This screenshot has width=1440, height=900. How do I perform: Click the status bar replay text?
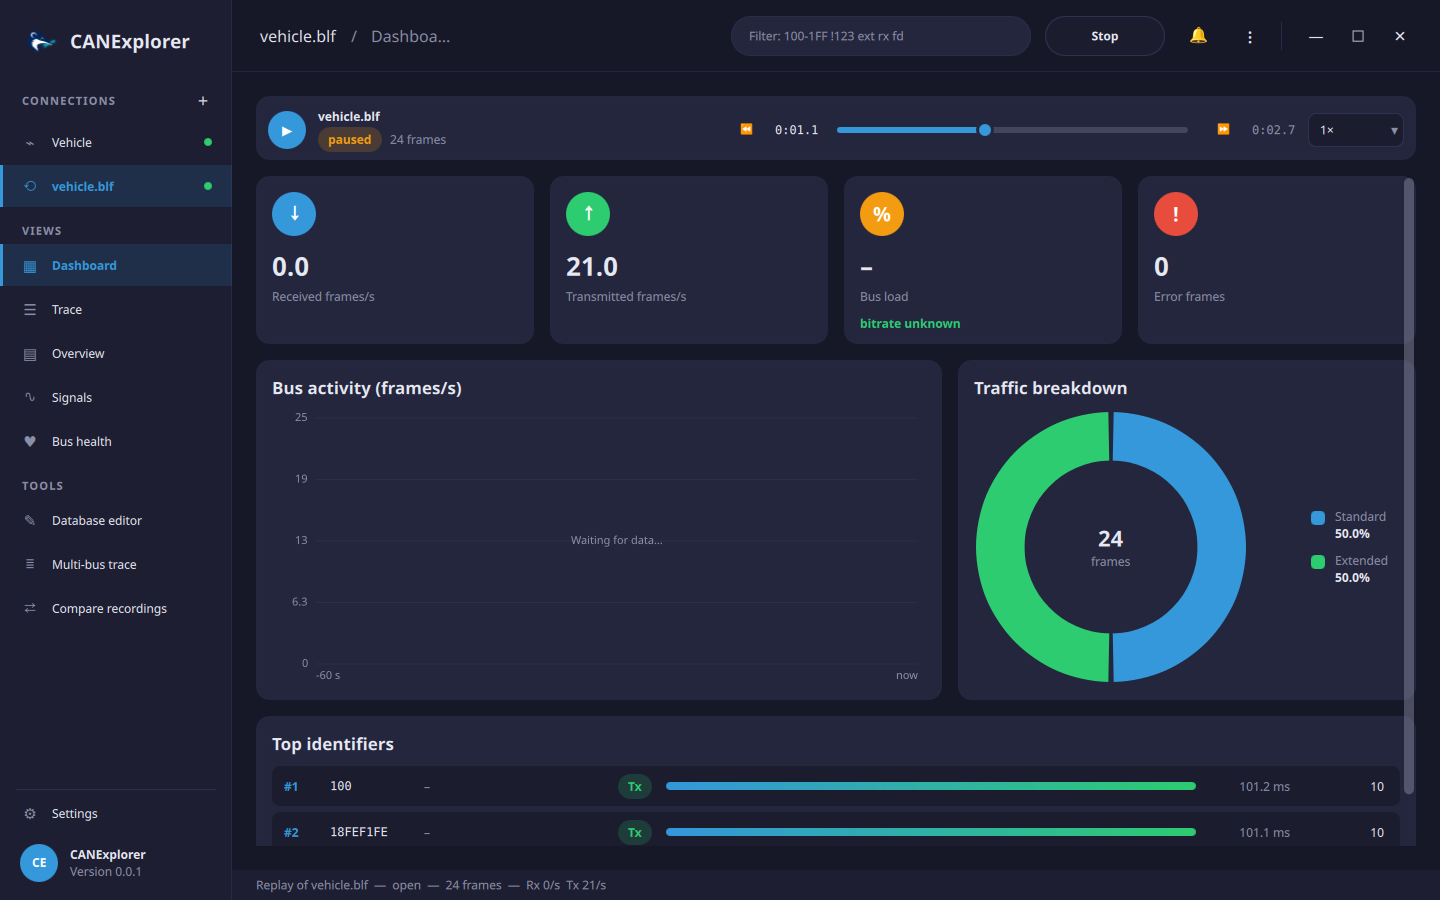(x=431, y=885)
